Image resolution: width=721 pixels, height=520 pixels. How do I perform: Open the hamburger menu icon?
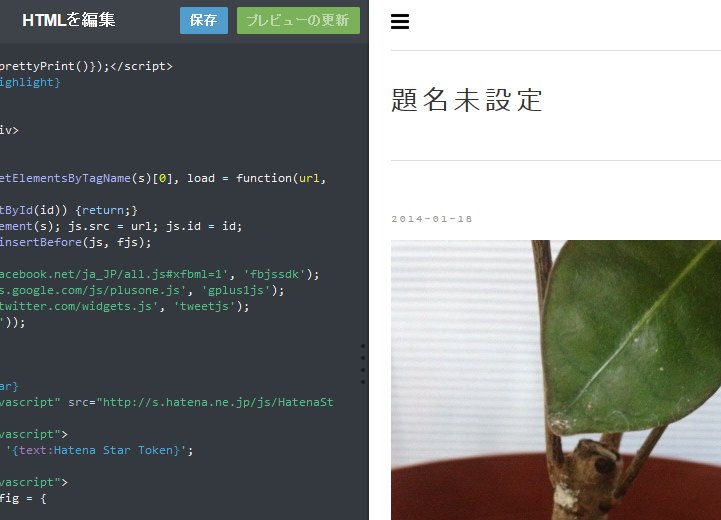point(400,22)
